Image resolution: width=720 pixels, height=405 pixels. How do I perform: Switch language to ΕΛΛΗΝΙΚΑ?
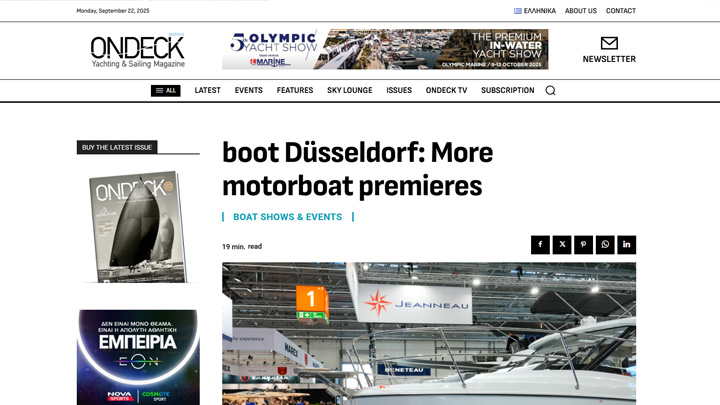pos(535,11)
